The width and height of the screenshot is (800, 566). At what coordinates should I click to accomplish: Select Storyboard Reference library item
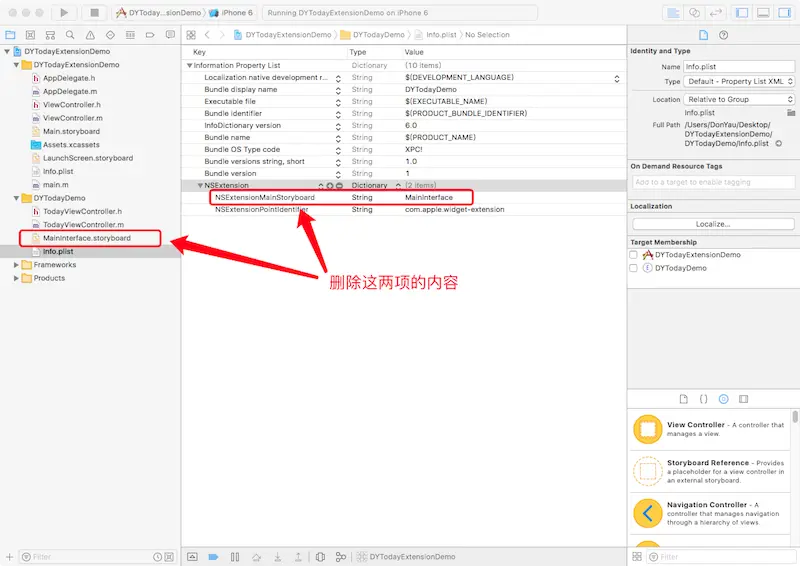pyautogui.click(x=710, y=471)
